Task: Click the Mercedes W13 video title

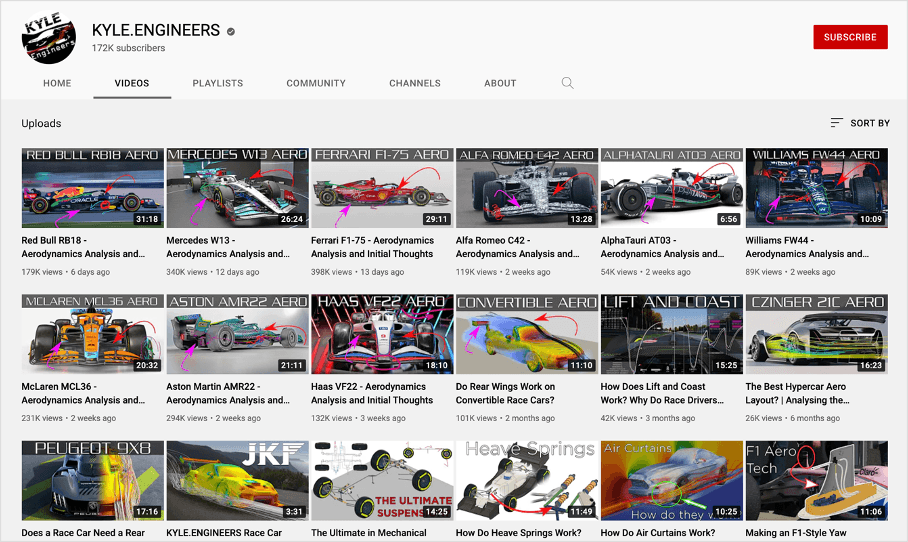Action: 228,247
